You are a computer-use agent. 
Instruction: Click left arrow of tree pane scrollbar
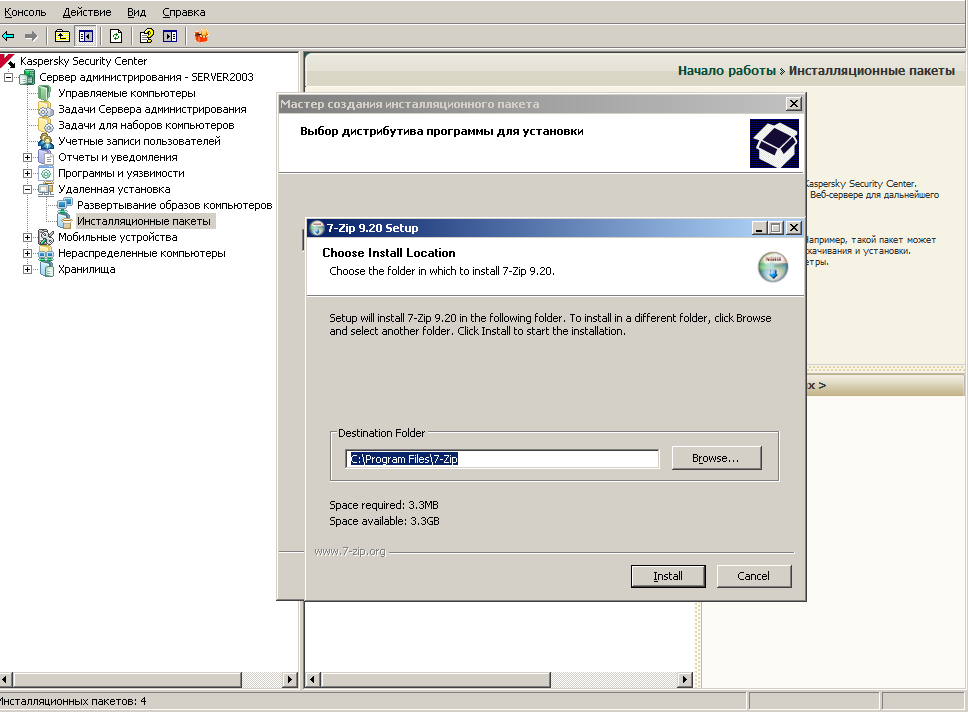pos(5,680)
